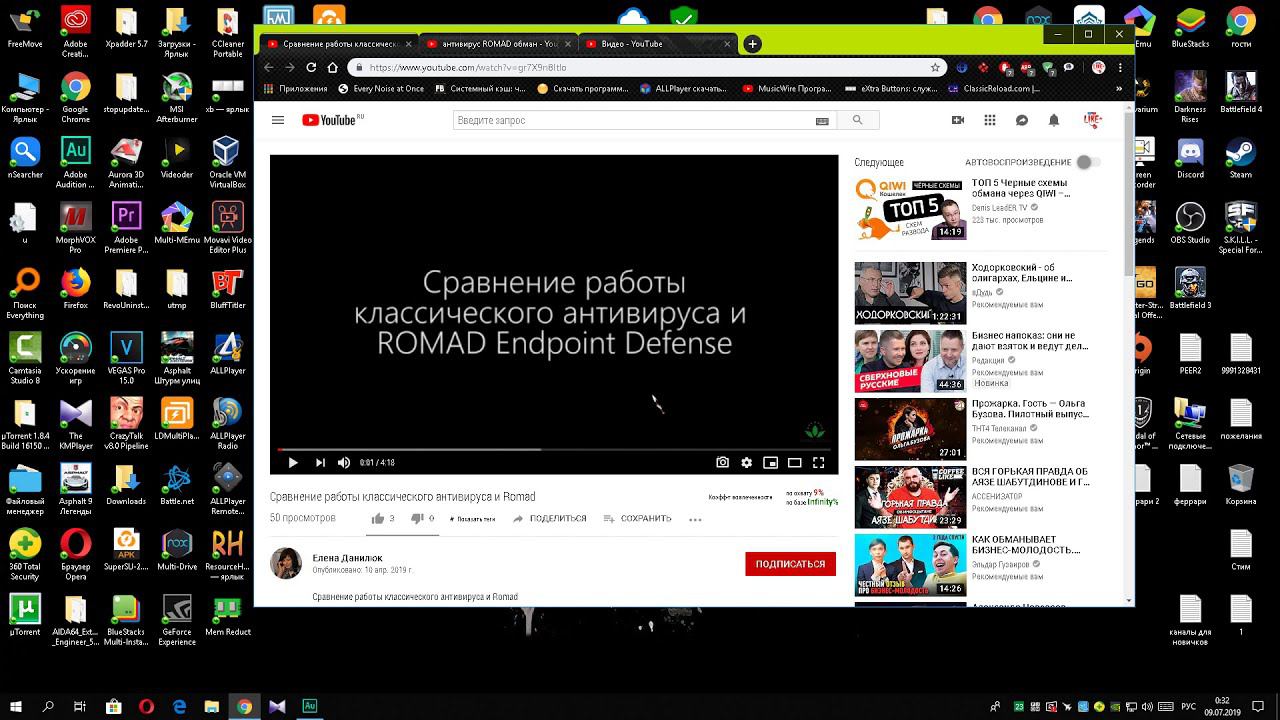Open Every Noise at Once bookmark
The height and width of the screenshot is (720, 1280).
coord(381,88)
